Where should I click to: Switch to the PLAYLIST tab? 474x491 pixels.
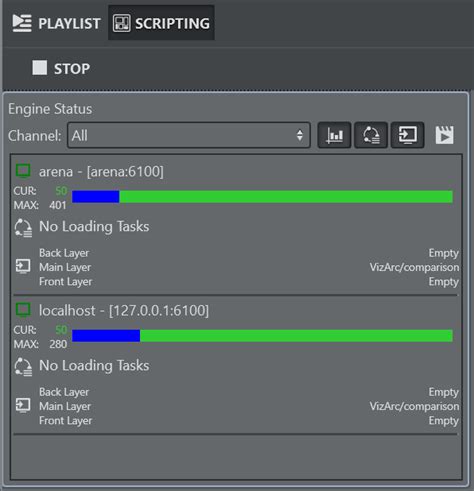pos(56,23)
